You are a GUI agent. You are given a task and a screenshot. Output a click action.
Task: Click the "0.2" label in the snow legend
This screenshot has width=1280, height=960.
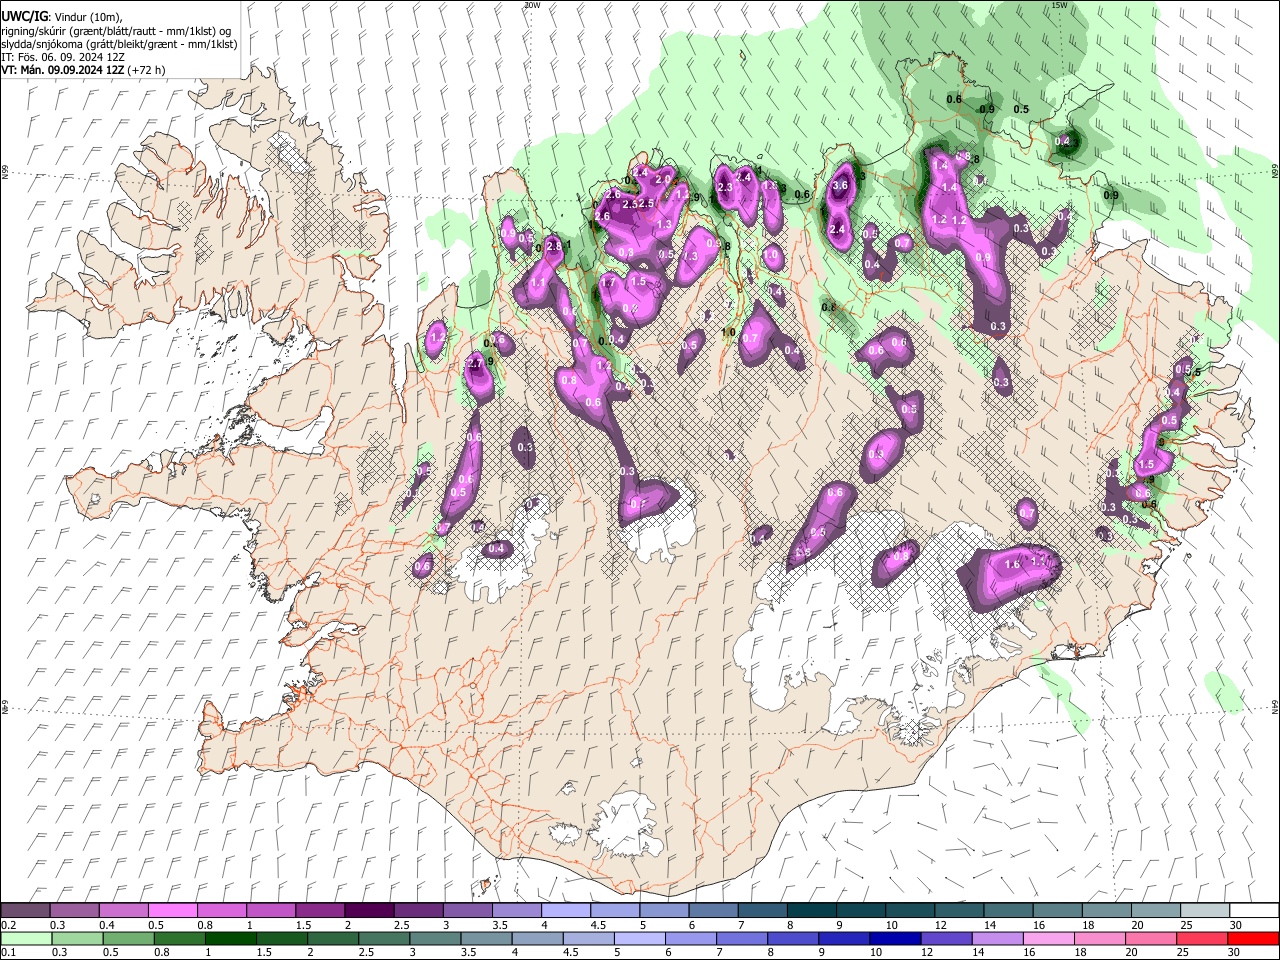(x=8, y=925)
